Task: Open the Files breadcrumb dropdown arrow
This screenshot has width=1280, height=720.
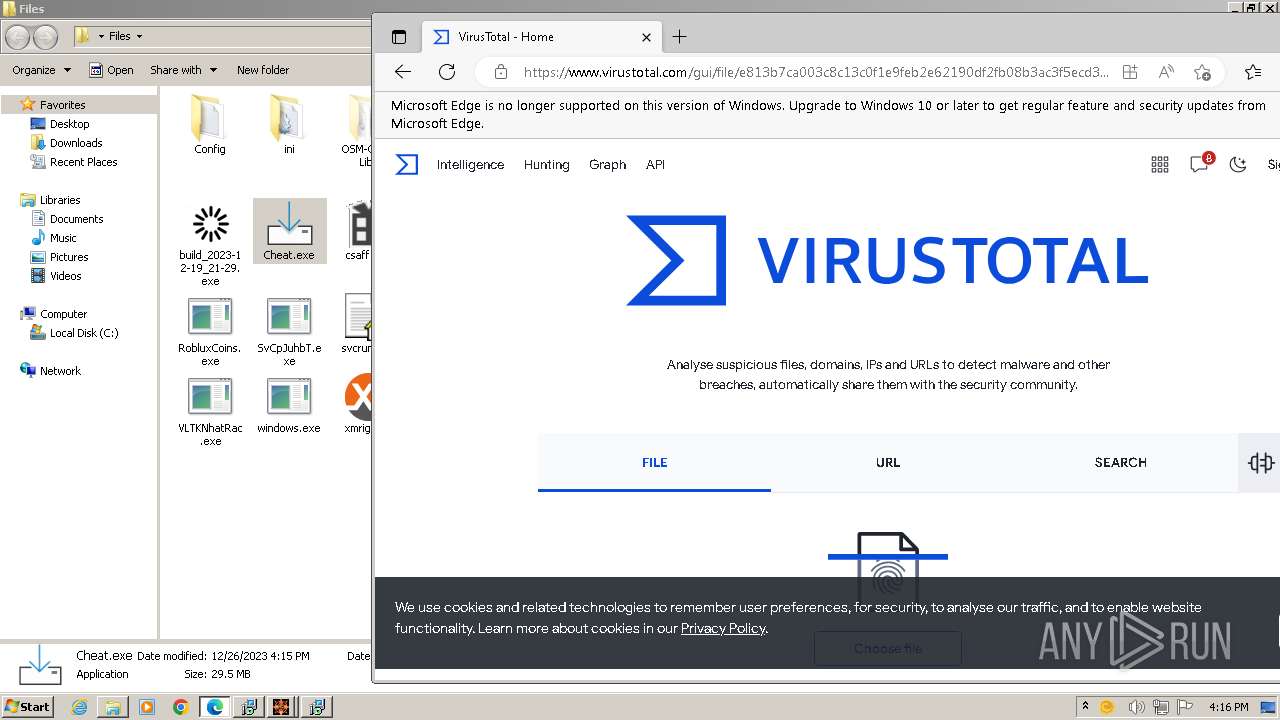Action: tap(139, 36)
